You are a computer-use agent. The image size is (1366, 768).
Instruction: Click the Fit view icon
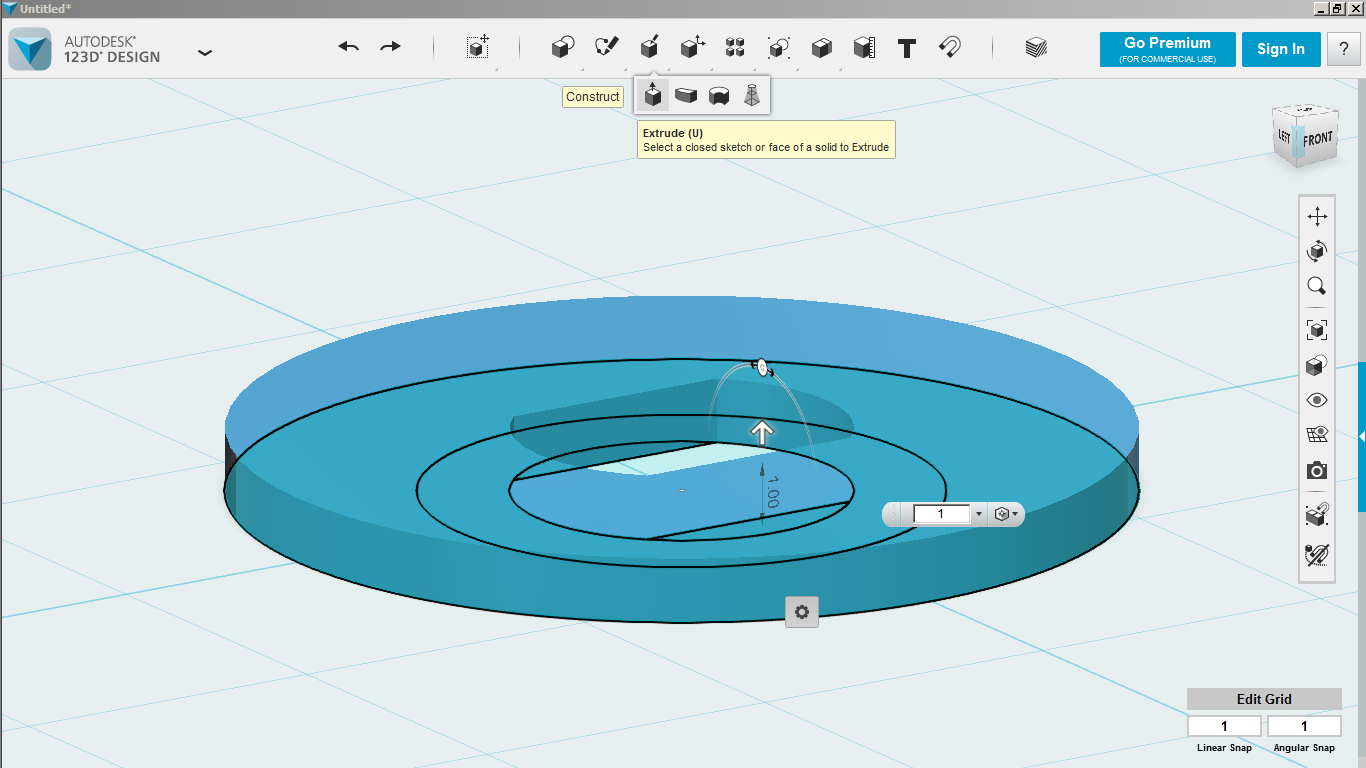(1317, 330)
